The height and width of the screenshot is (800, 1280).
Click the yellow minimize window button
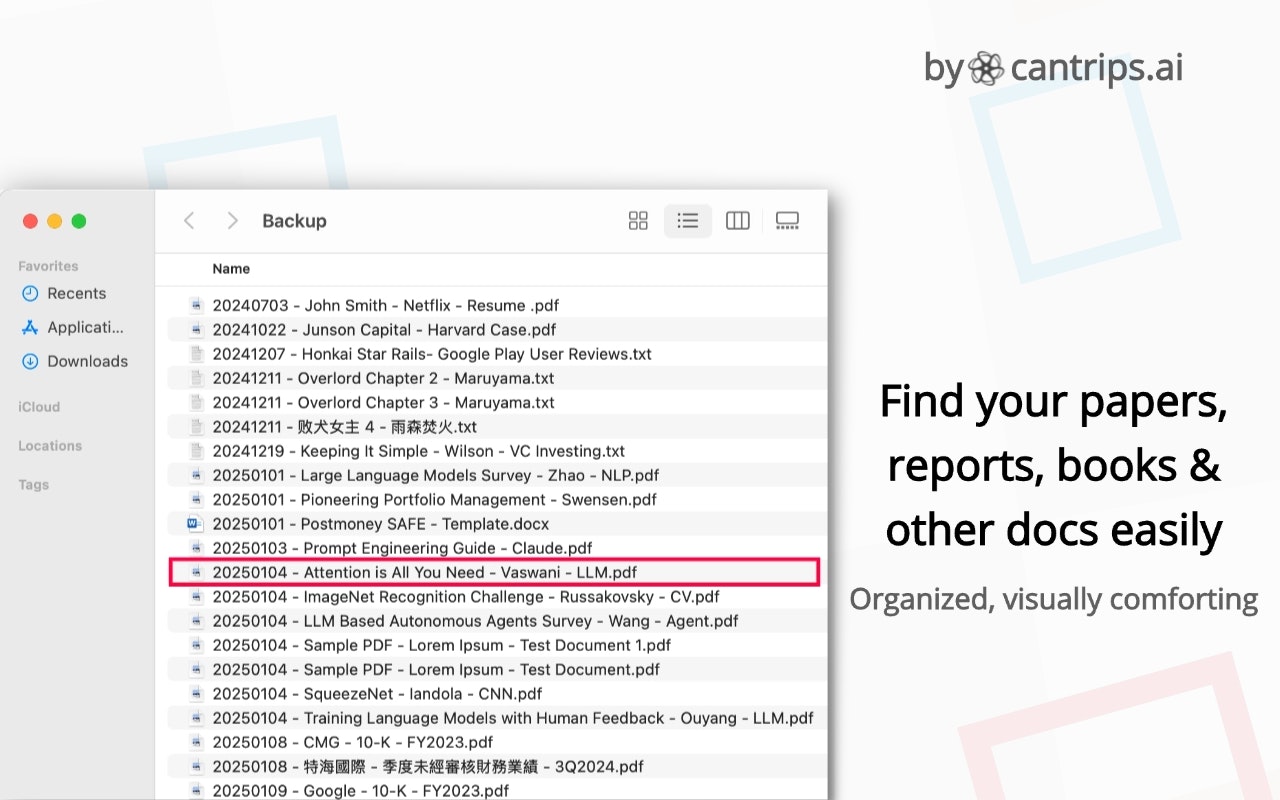point(54,221)
